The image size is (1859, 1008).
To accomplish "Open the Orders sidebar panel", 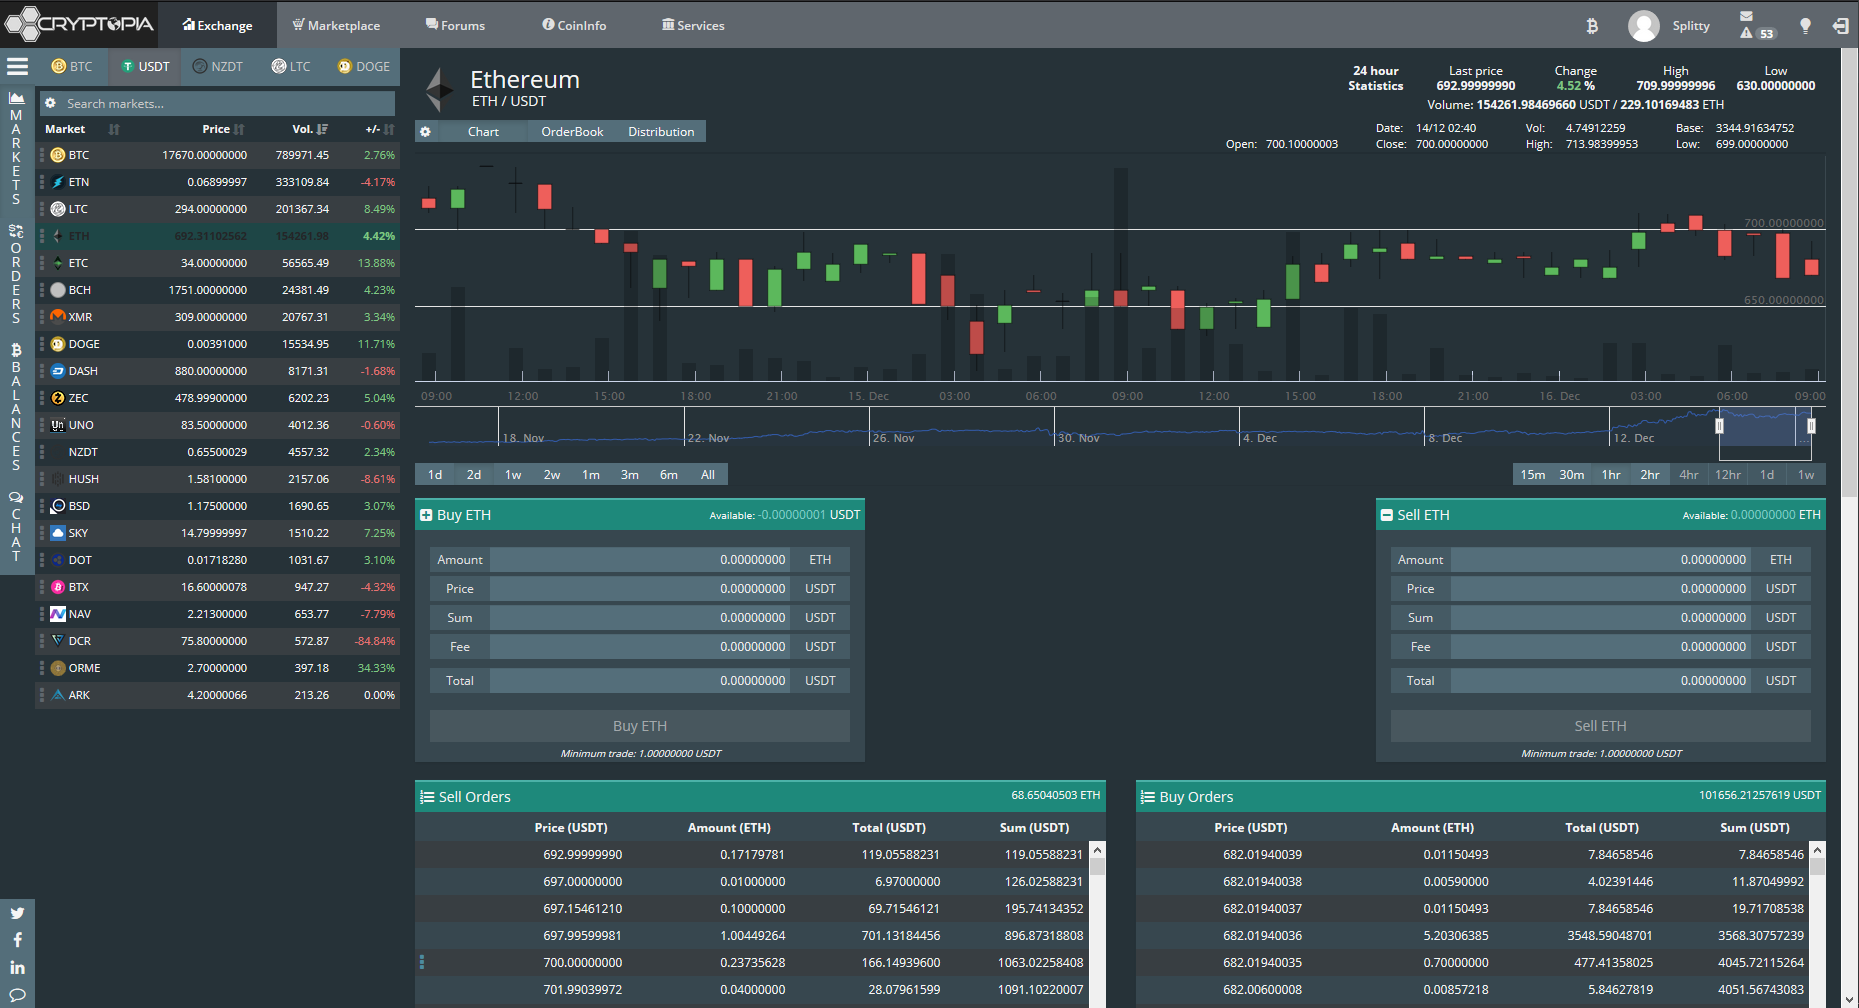I will (x=16, y=274).
